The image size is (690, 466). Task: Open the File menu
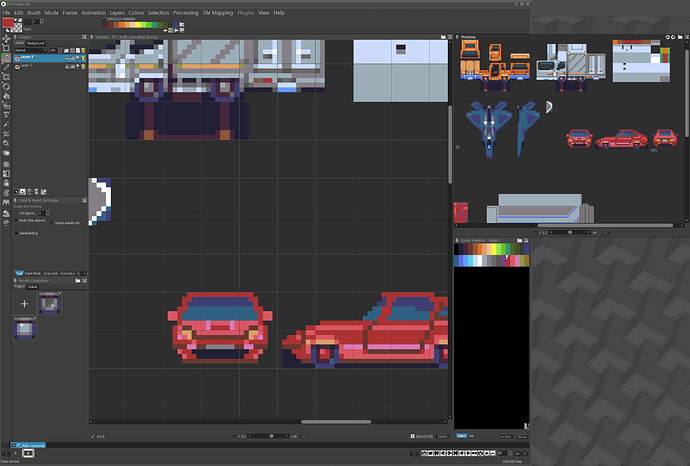[7, 13]
